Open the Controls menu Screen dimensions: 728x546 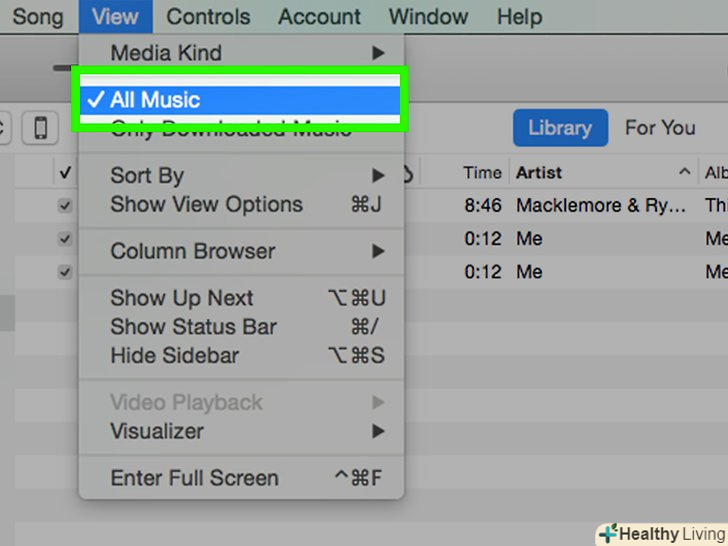click(x=208, y=17)
